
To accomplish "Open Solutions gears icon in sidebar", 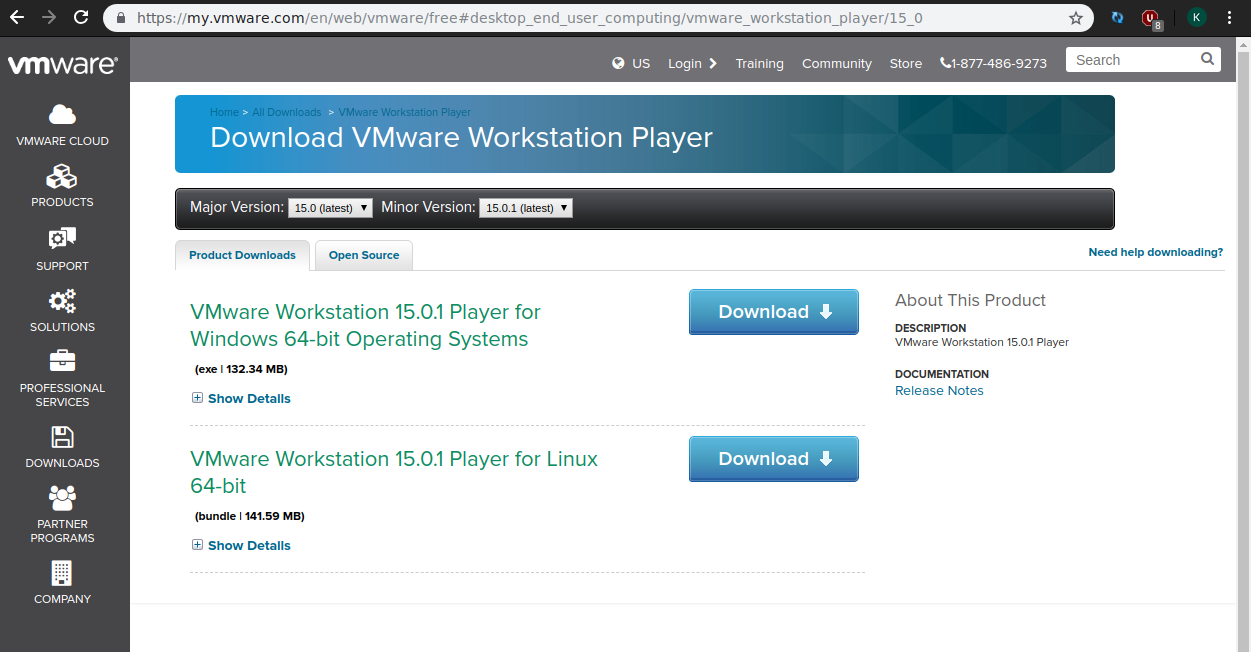I will [x=62, y=301].
